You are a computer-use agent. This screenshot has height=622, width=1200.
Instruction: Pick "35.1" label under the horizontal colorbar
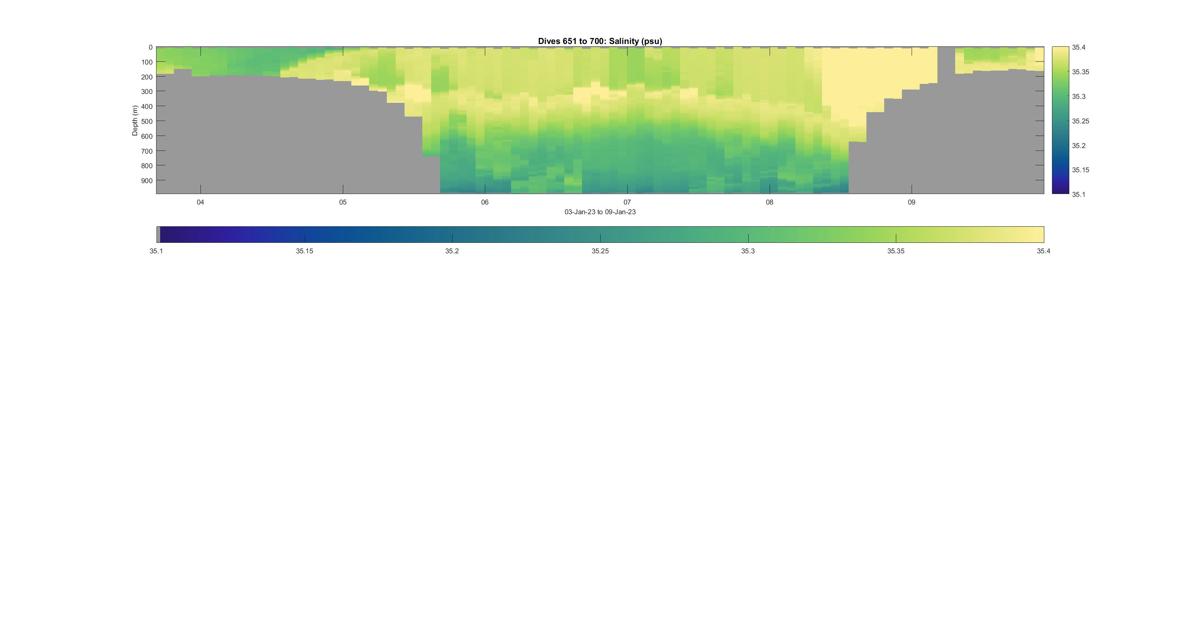click(x=156, y=252)
